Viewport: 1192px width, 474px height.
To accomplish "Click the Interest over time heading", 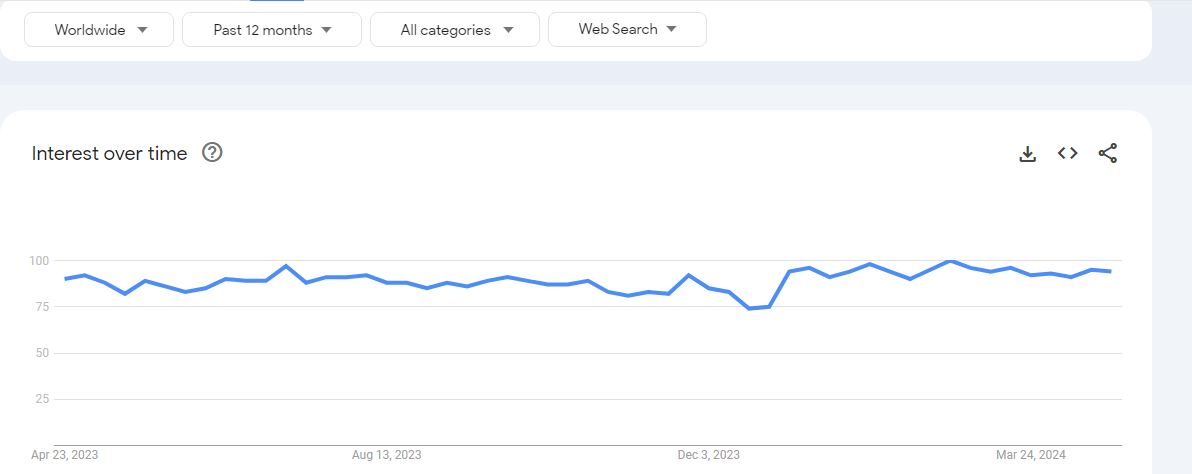I will click(109, 153).
